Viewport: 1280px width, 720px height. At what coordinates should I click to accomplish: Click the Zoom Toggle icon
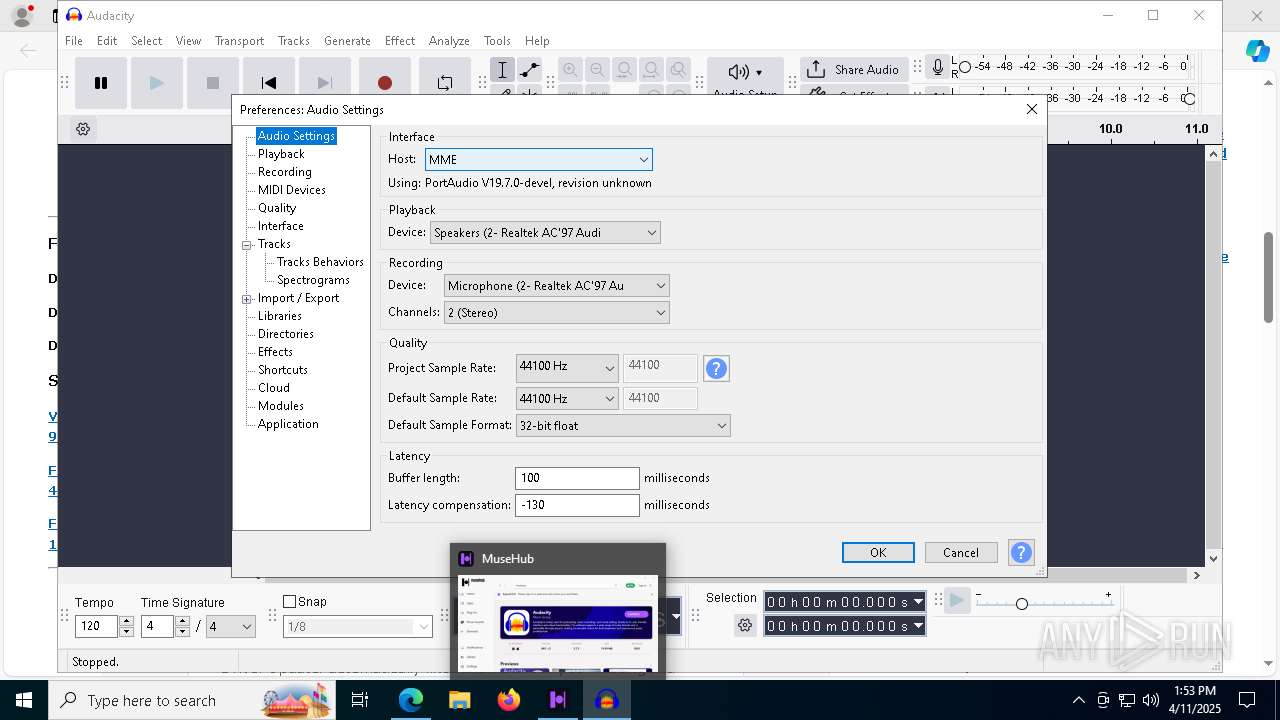[678, 70]
